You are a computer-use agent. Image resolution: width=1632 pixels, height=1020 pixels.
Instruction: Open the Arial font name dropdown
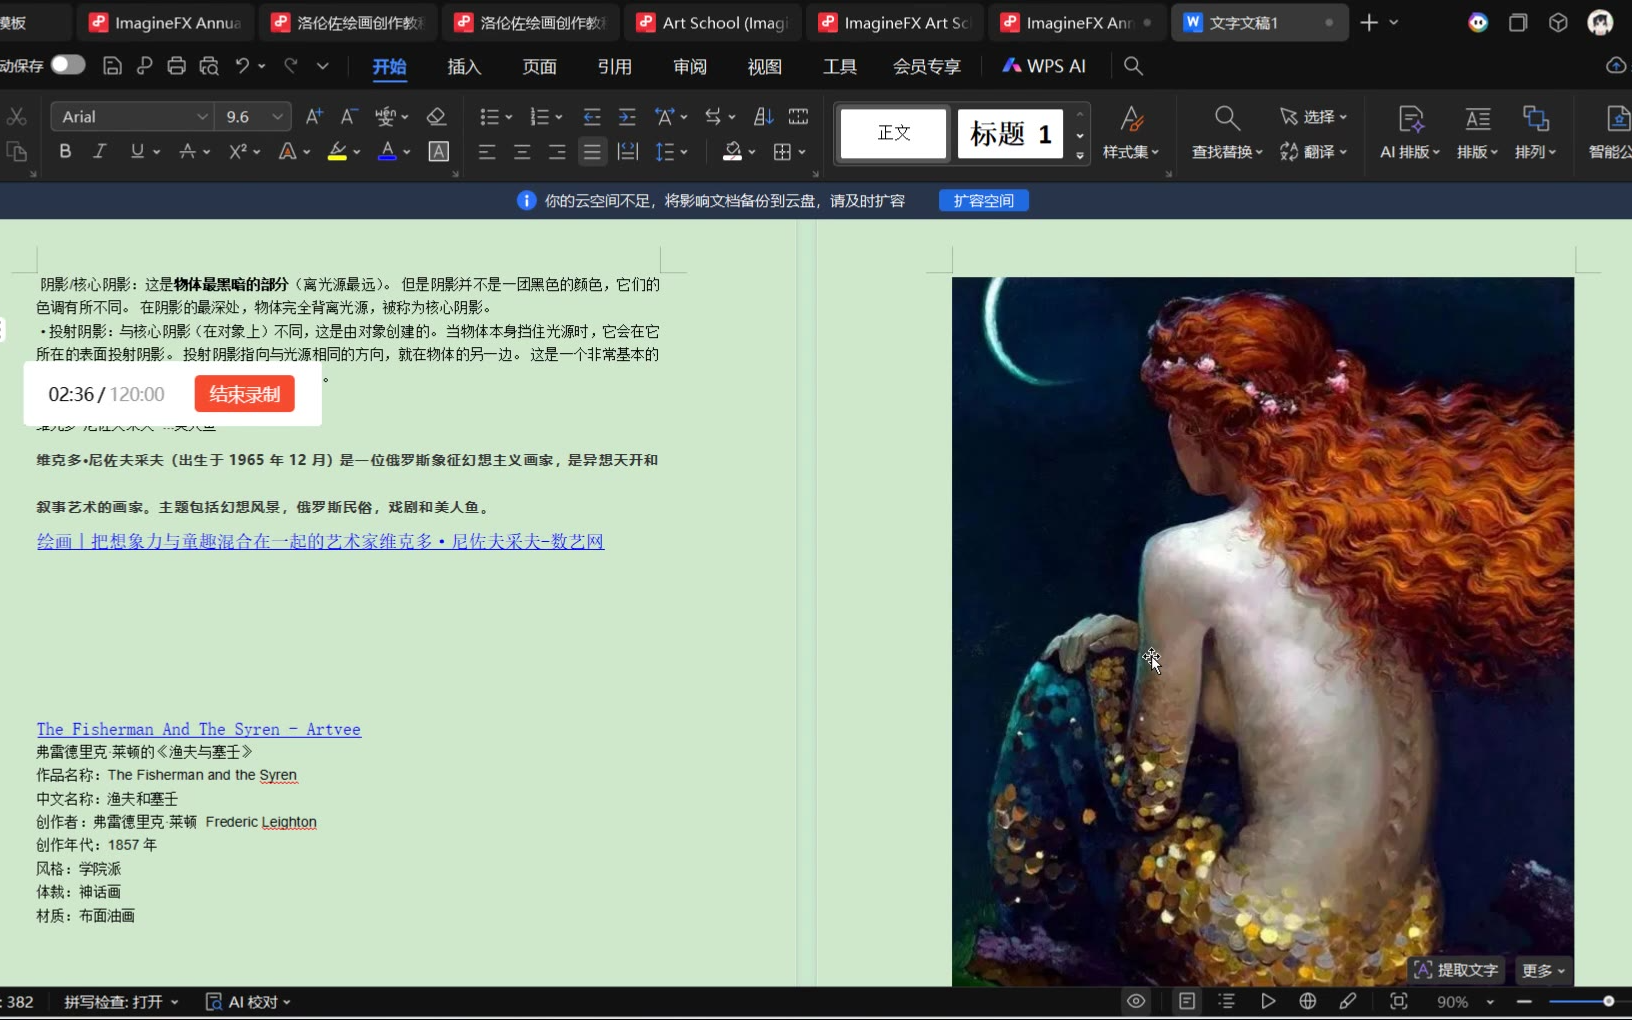[203, 117]
